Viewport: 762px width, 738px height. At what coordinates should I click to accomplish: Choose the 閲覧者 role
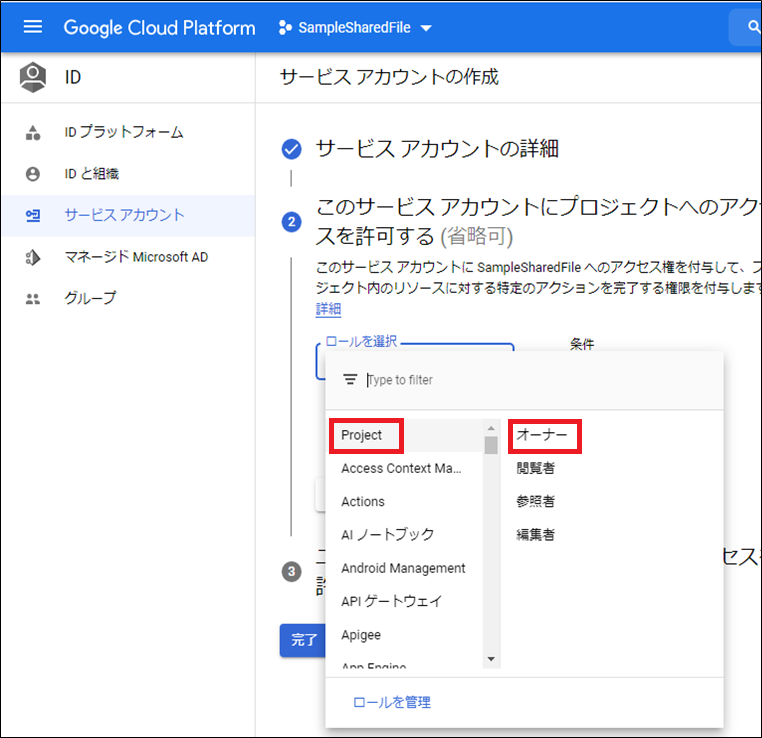536,468
